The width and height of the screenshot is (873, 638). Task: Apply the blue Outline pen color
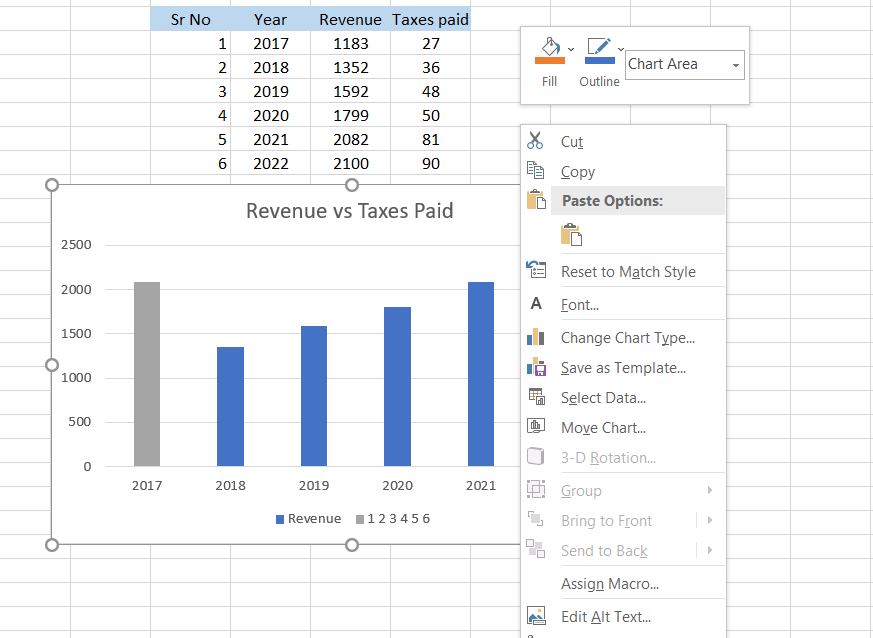click(x=598, y=50)
